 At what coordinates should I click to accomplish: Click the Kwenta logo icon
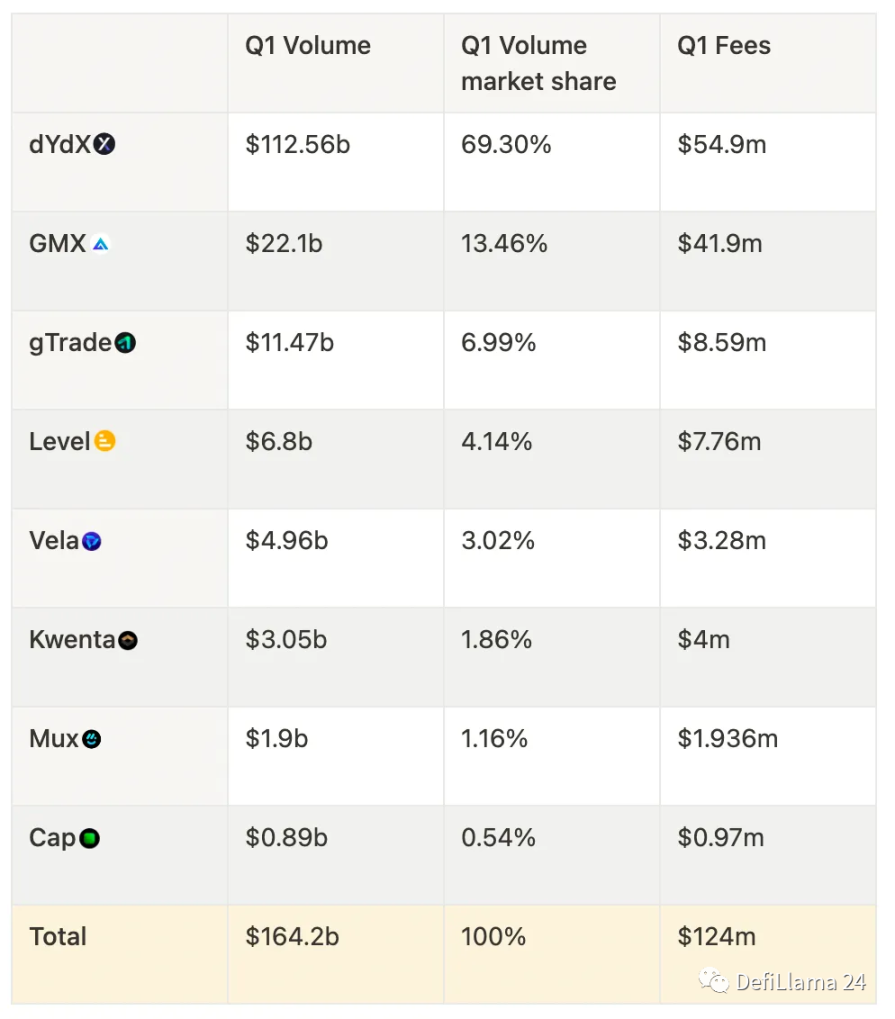pyautogui.click(x=128, y=641)
